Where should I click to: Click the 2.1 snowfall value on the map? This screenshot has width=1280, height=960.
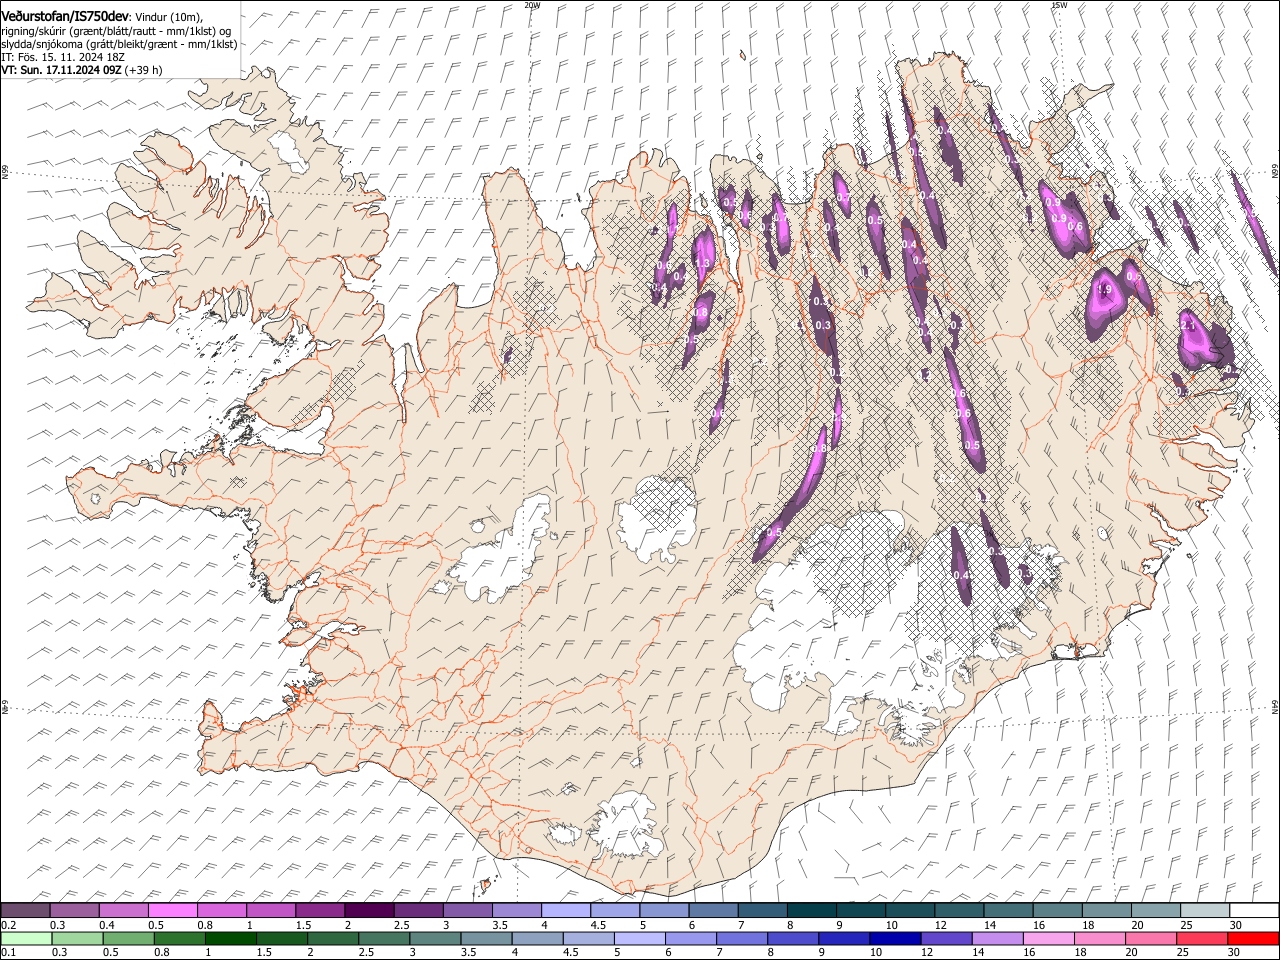click(1189, 326)
